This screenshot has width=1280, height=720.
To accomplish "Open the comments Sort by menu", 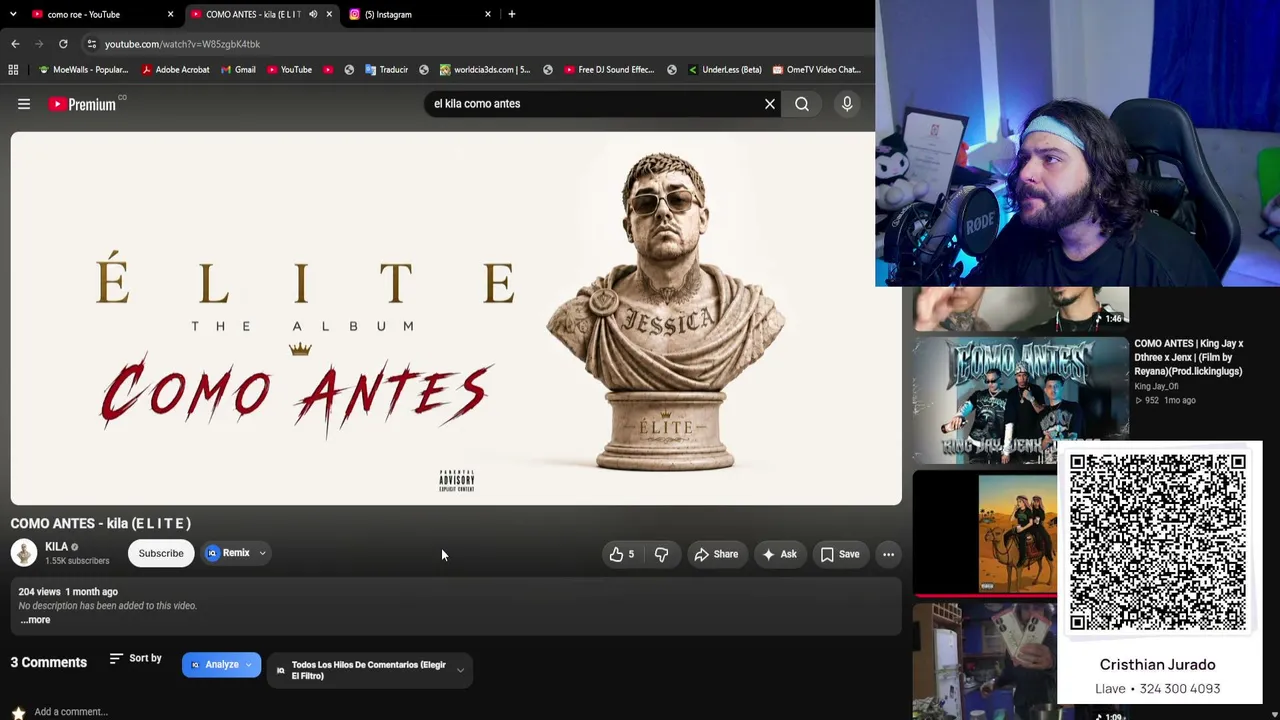I will [x=135, y=658].
